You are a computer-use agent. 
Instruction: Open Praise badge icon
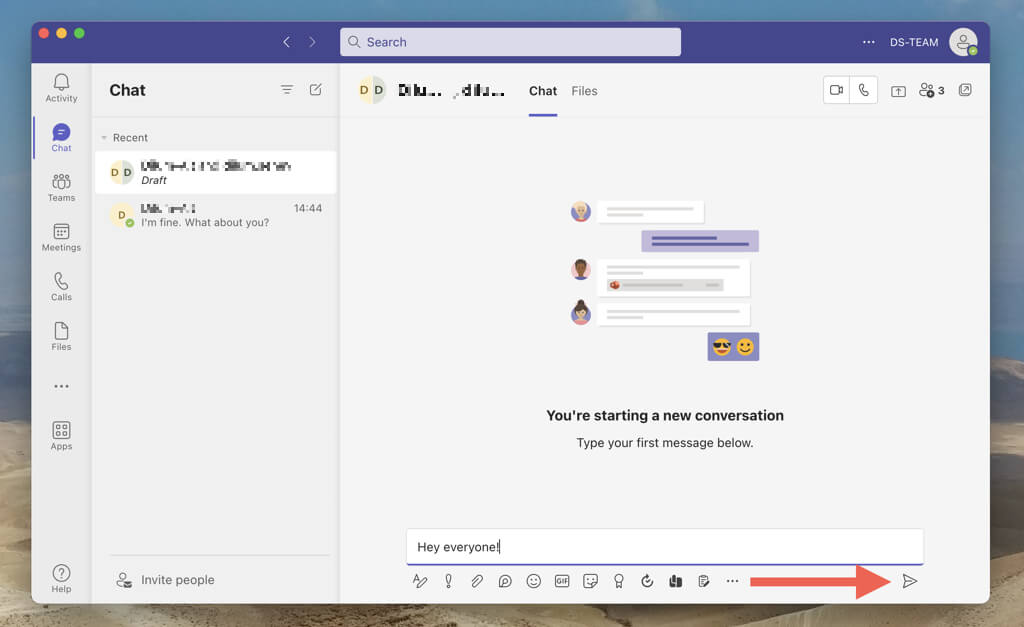pos(618,581)
